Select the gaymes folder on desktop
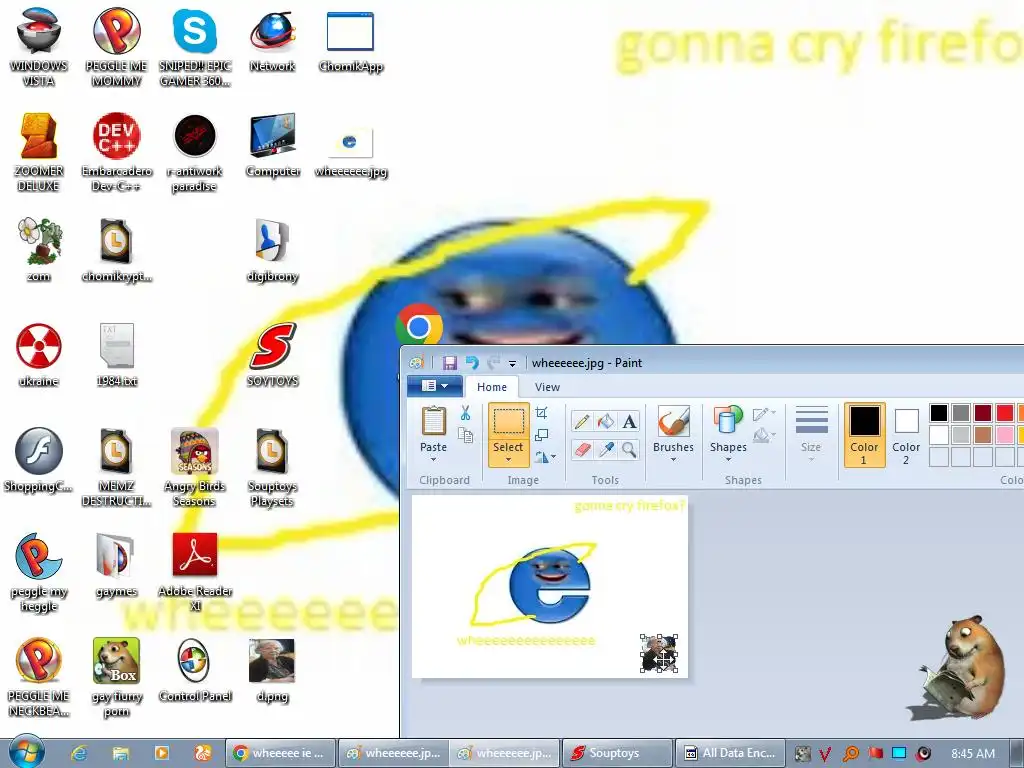The height and width of the screenshot is (768, 1024). [x=116, y=566]
